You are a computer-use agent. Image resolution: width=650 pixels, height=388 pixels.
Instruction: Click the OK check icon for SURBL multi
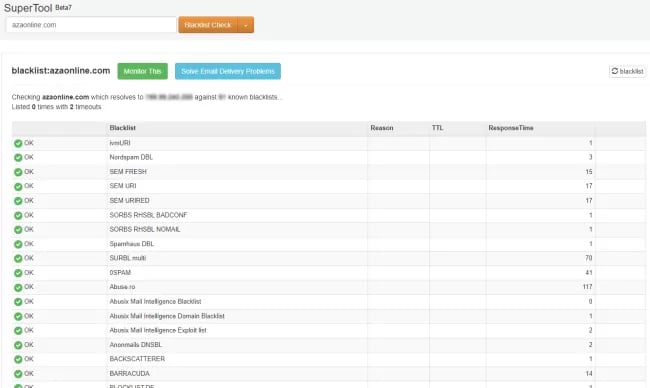click(x=18, y=259)
